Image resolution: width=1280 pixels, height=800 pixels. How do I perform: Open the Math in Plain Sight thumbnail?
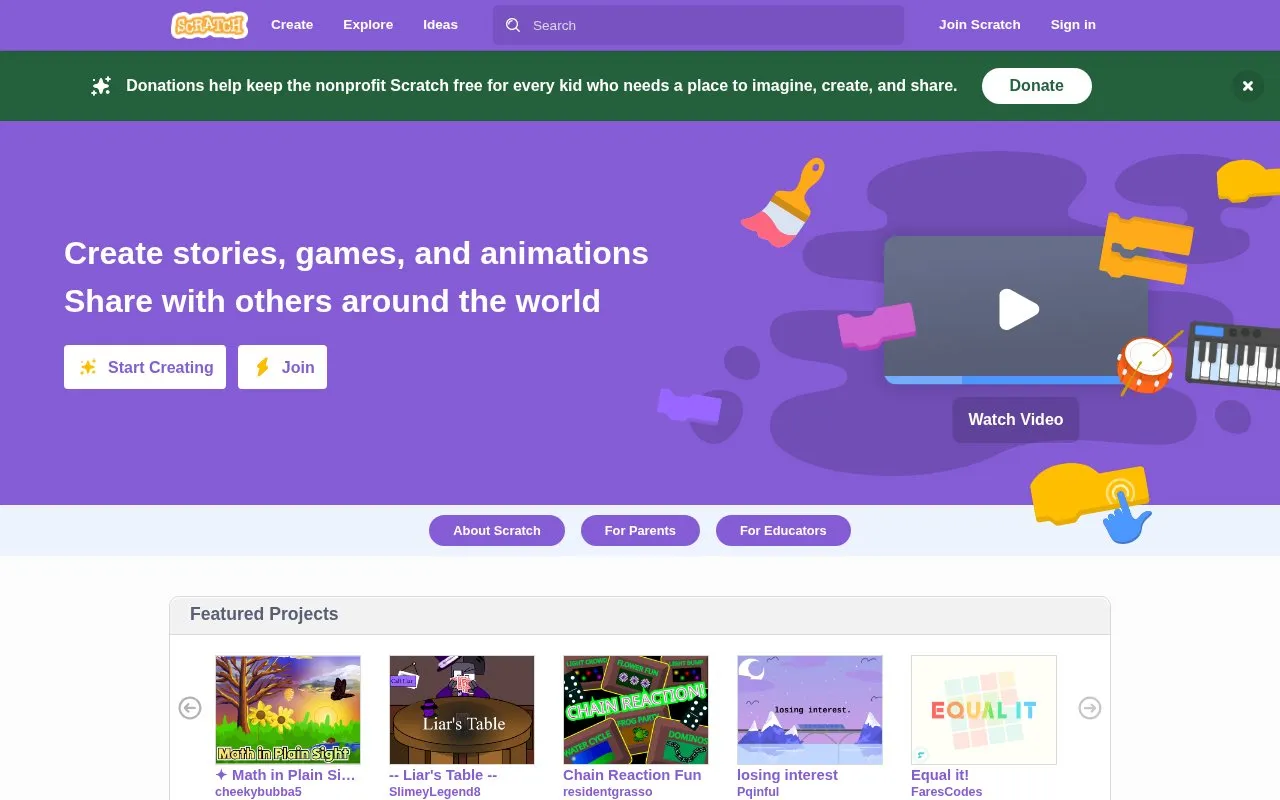(x=288, y=710)
